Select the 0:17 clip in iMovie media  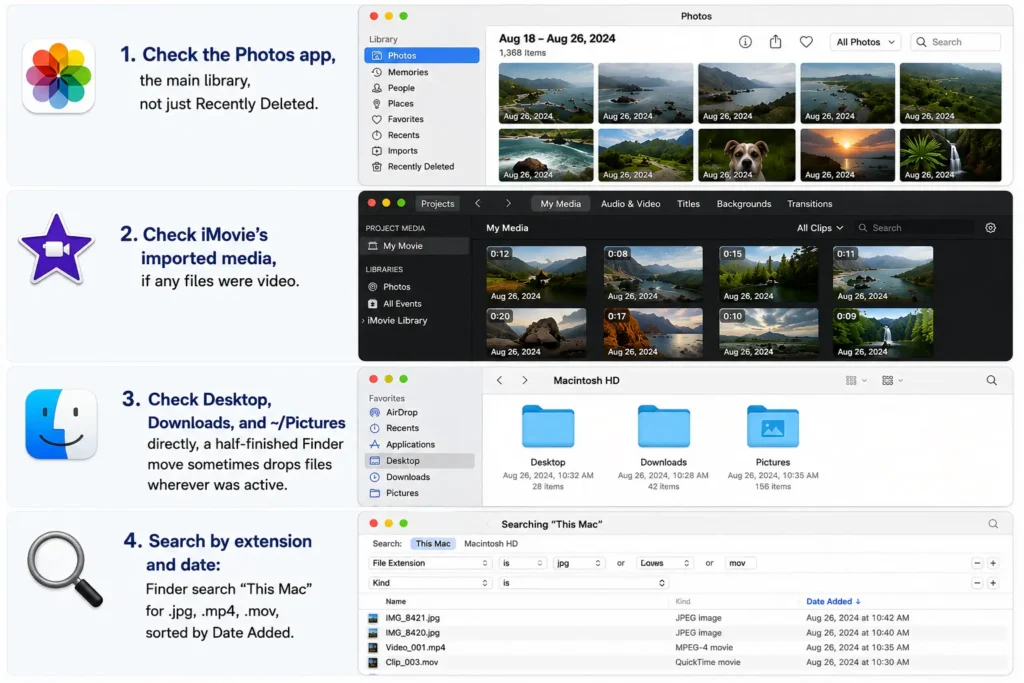tap(652, 333)
